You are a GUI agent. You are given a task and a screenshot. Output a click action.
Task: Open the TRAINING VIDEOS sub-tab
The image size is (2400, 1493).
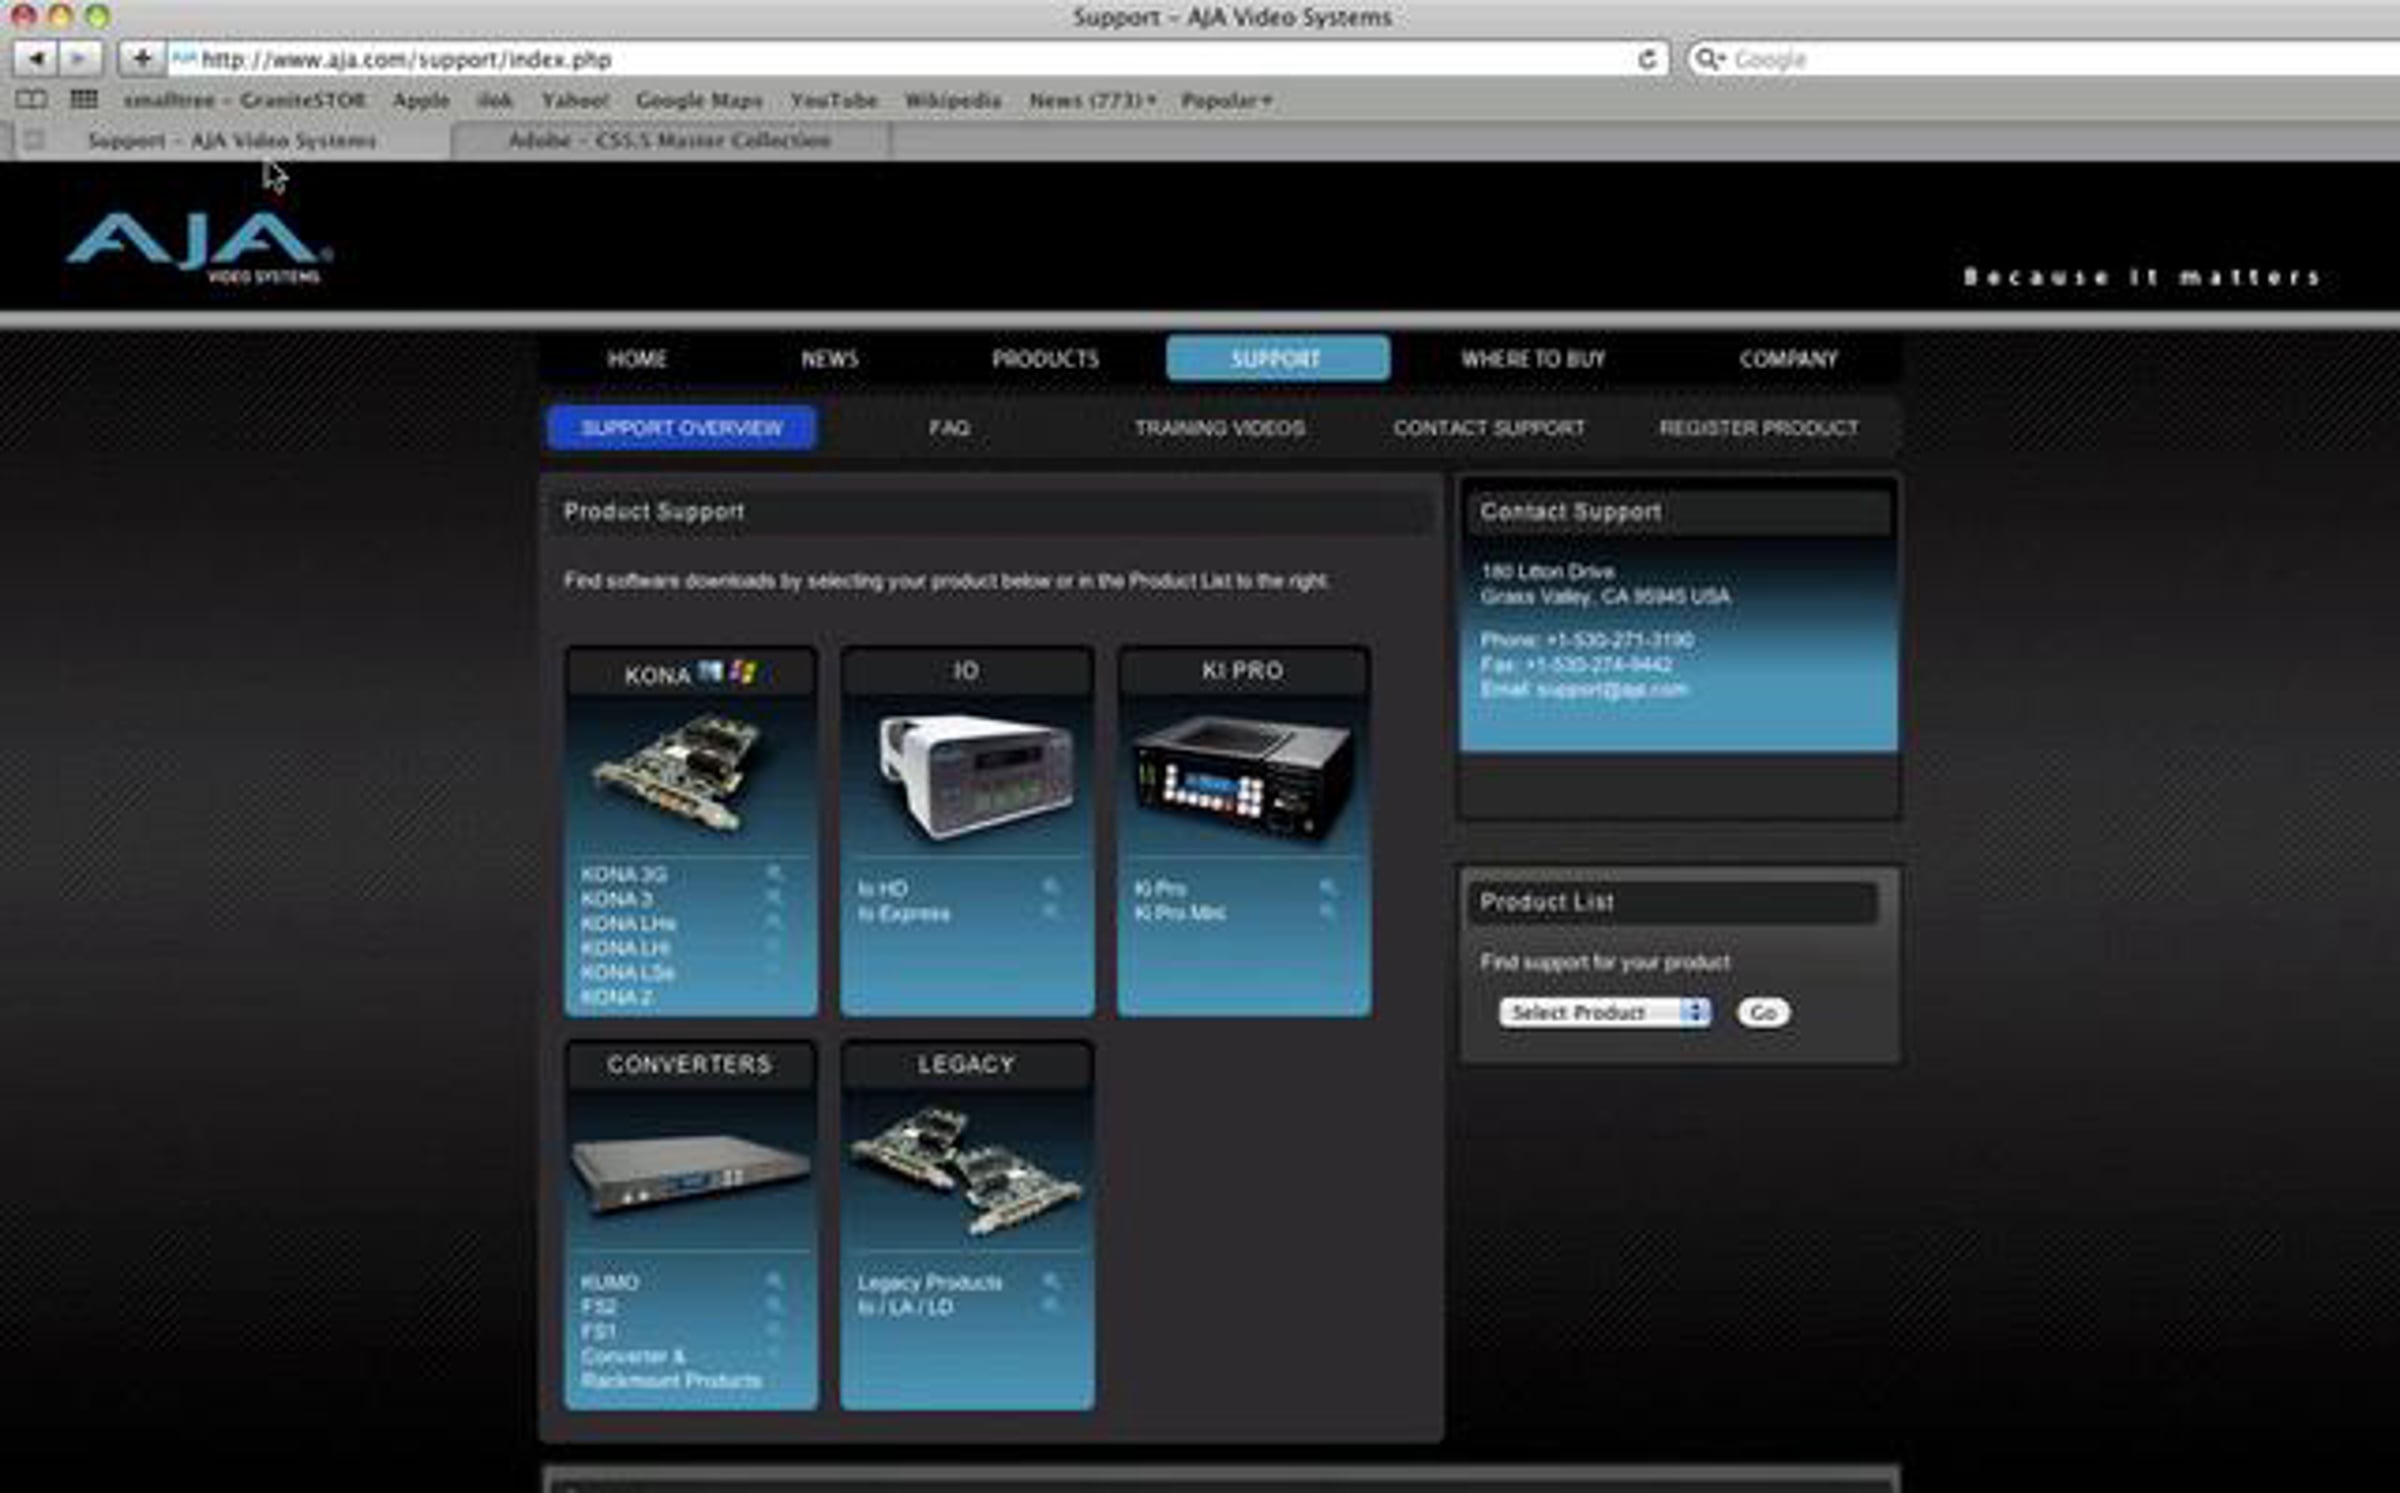tap(1219, 428)
